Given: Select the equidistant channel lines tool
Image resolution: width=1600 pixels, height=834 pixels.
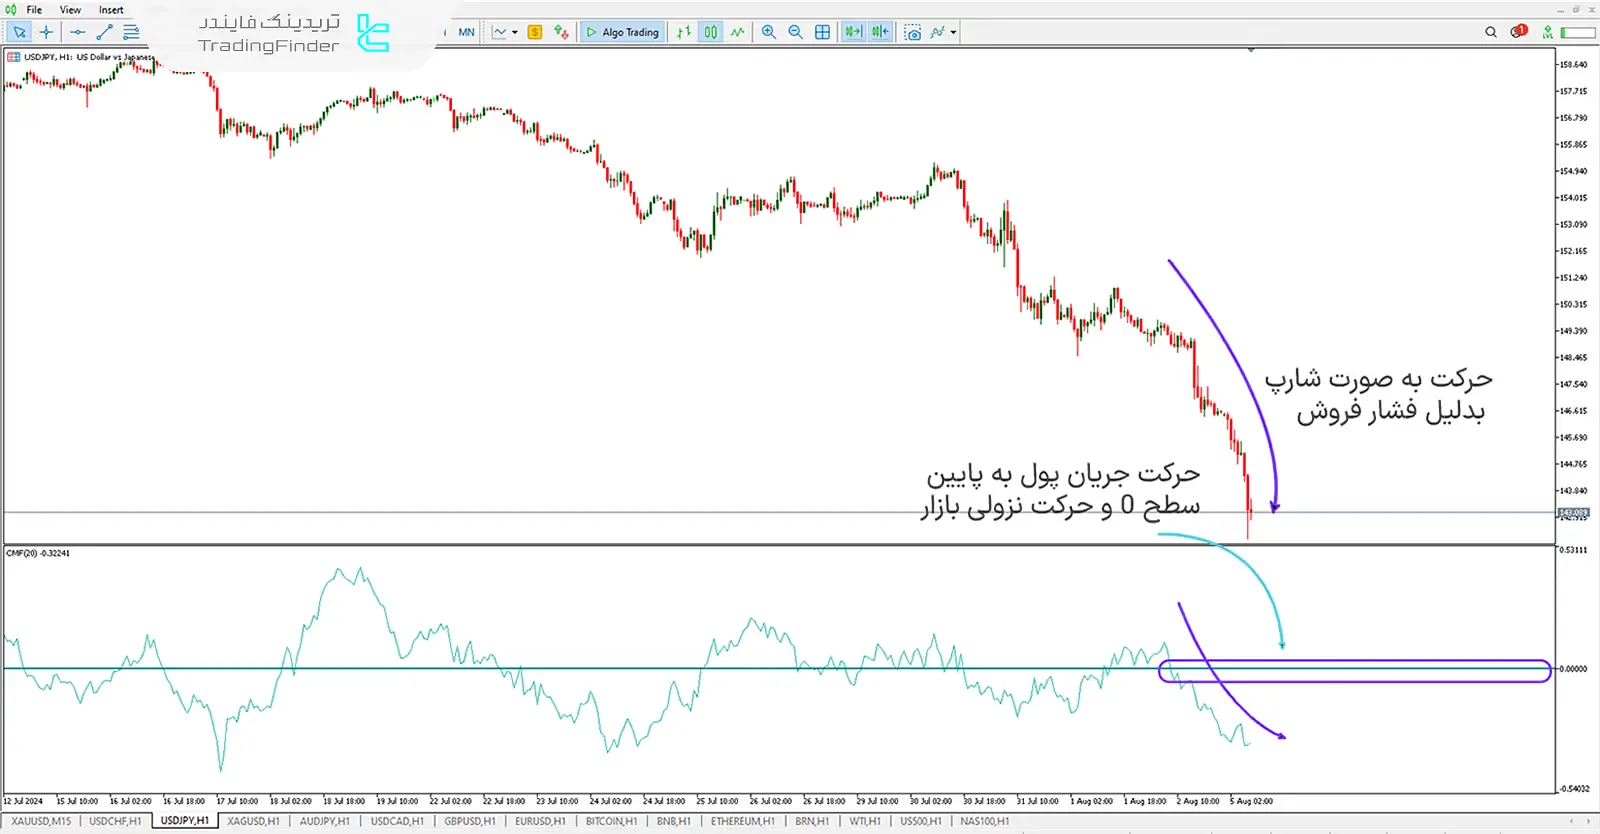Looking at the screenshot, I should coord(131,32).
